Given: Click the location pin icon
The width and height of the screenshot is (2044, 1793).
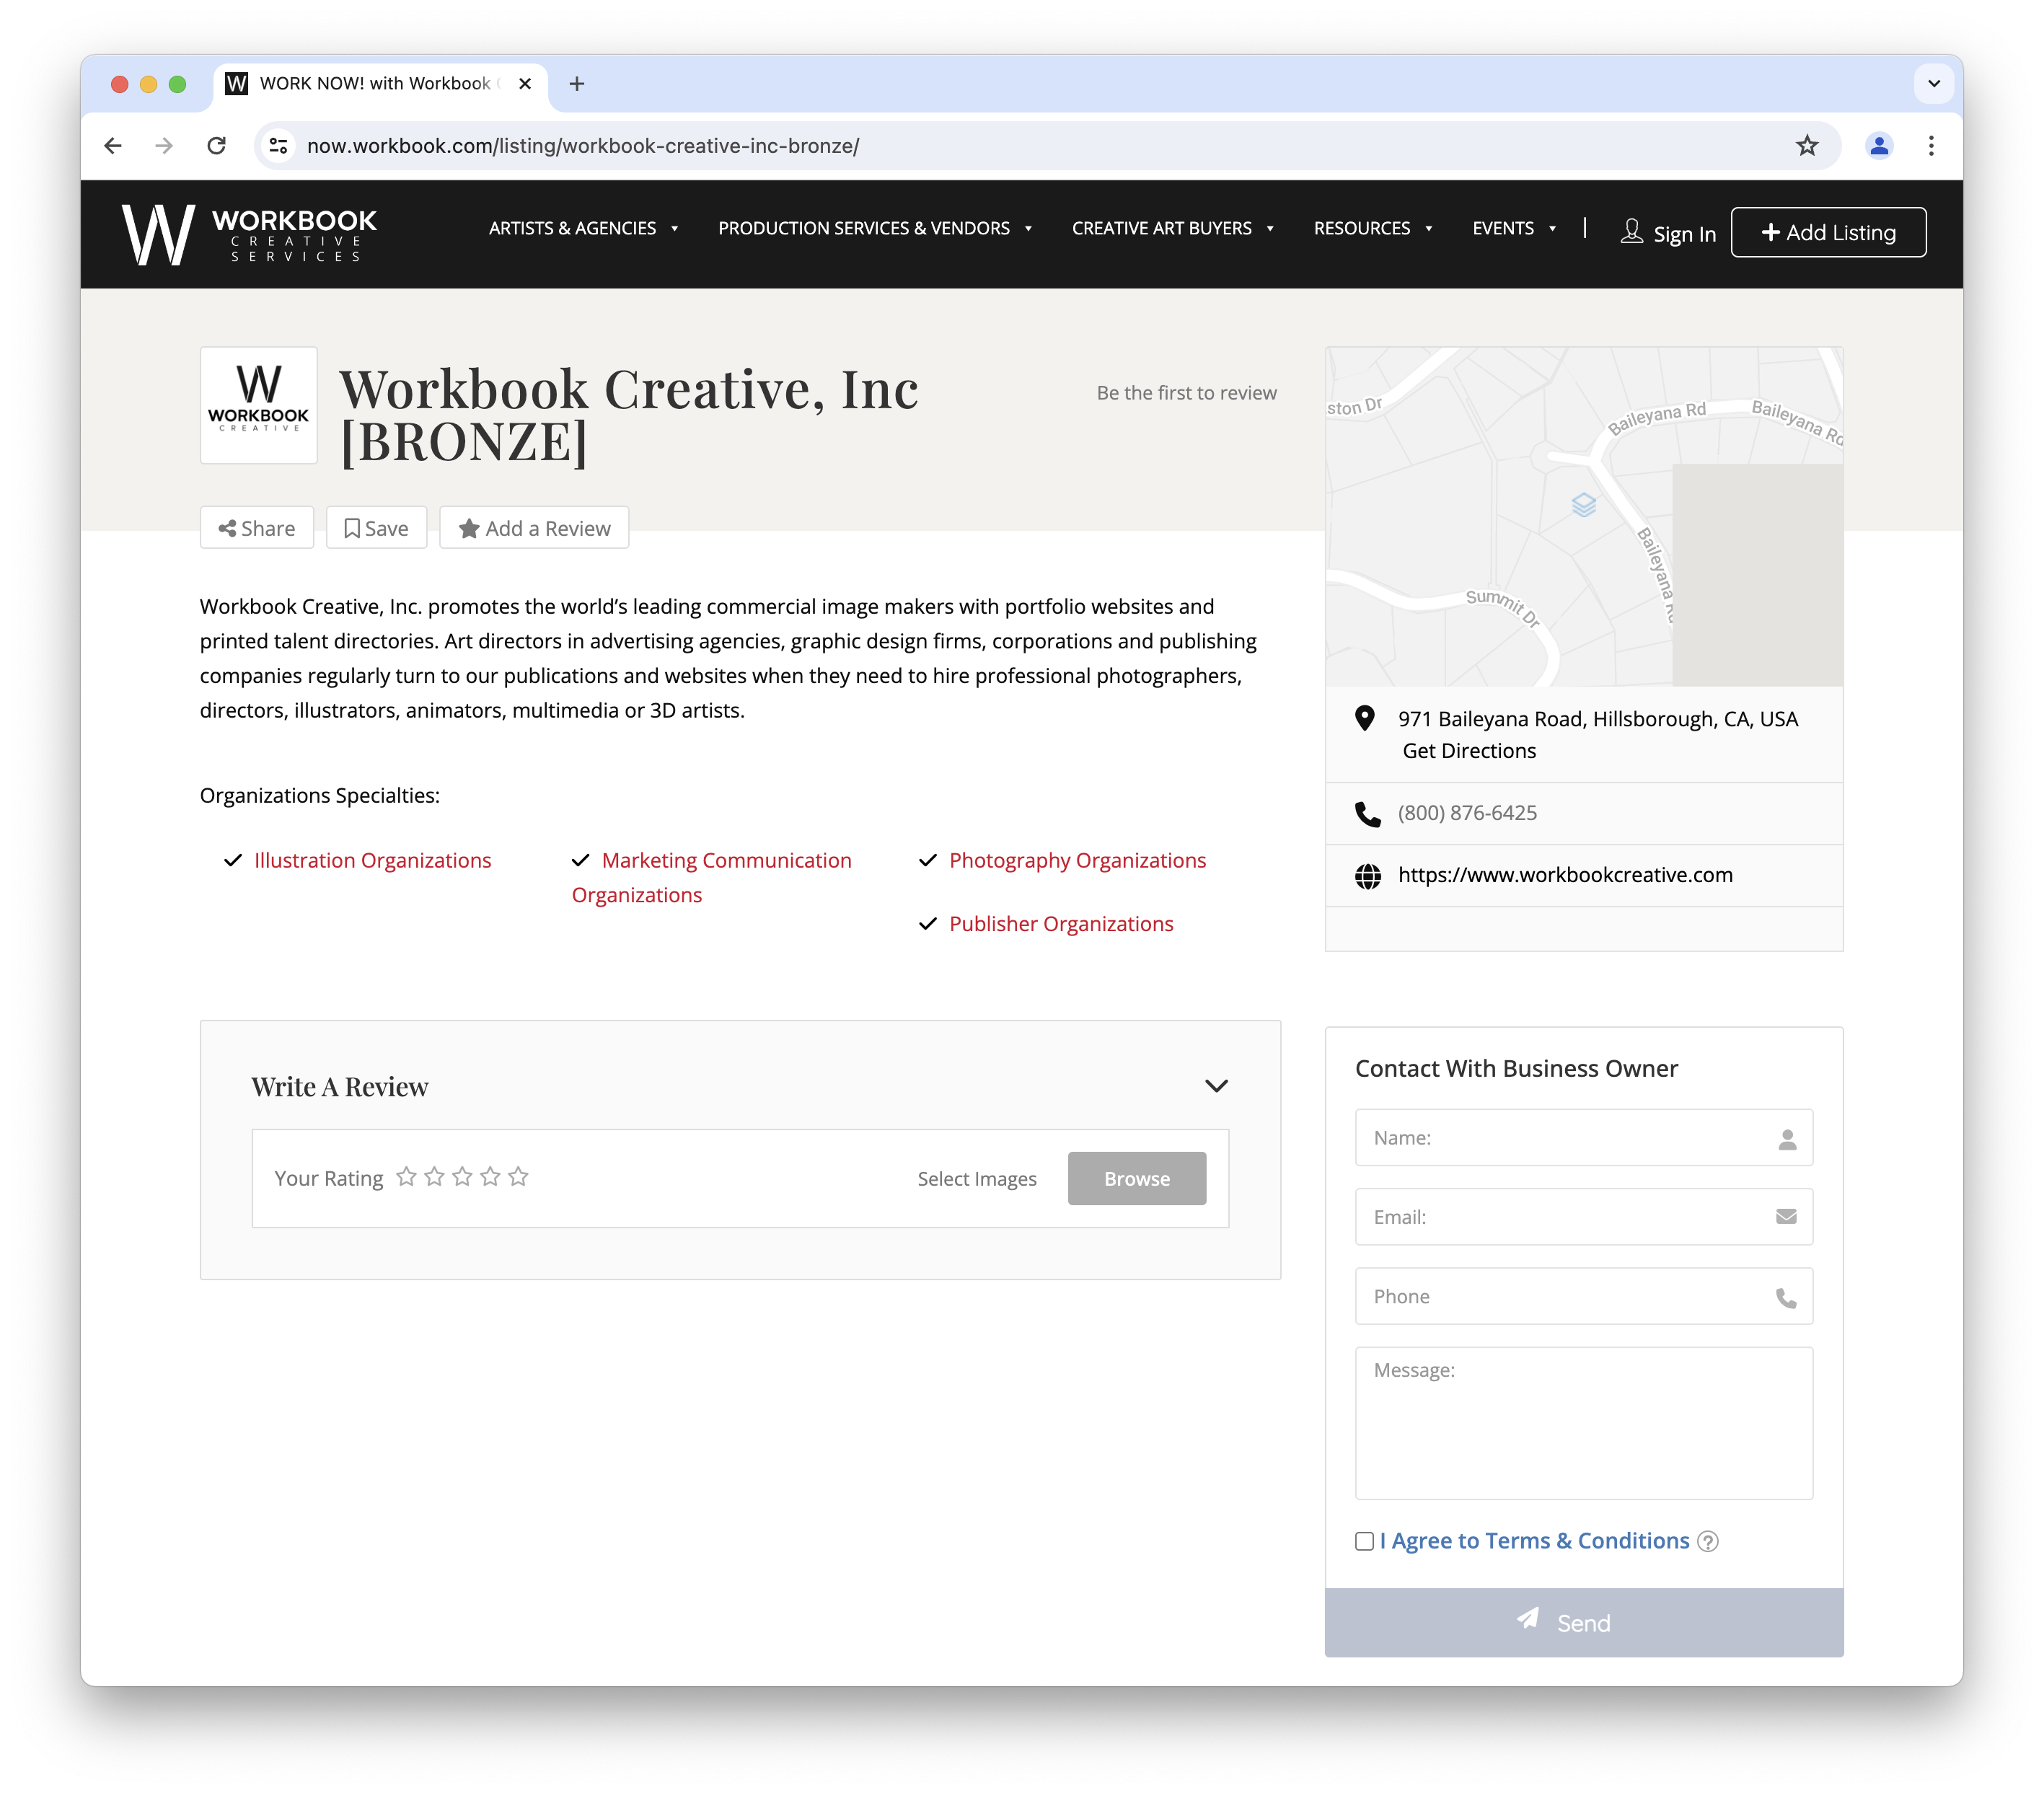Looking at the screenshot, I should pos(1364,718).
